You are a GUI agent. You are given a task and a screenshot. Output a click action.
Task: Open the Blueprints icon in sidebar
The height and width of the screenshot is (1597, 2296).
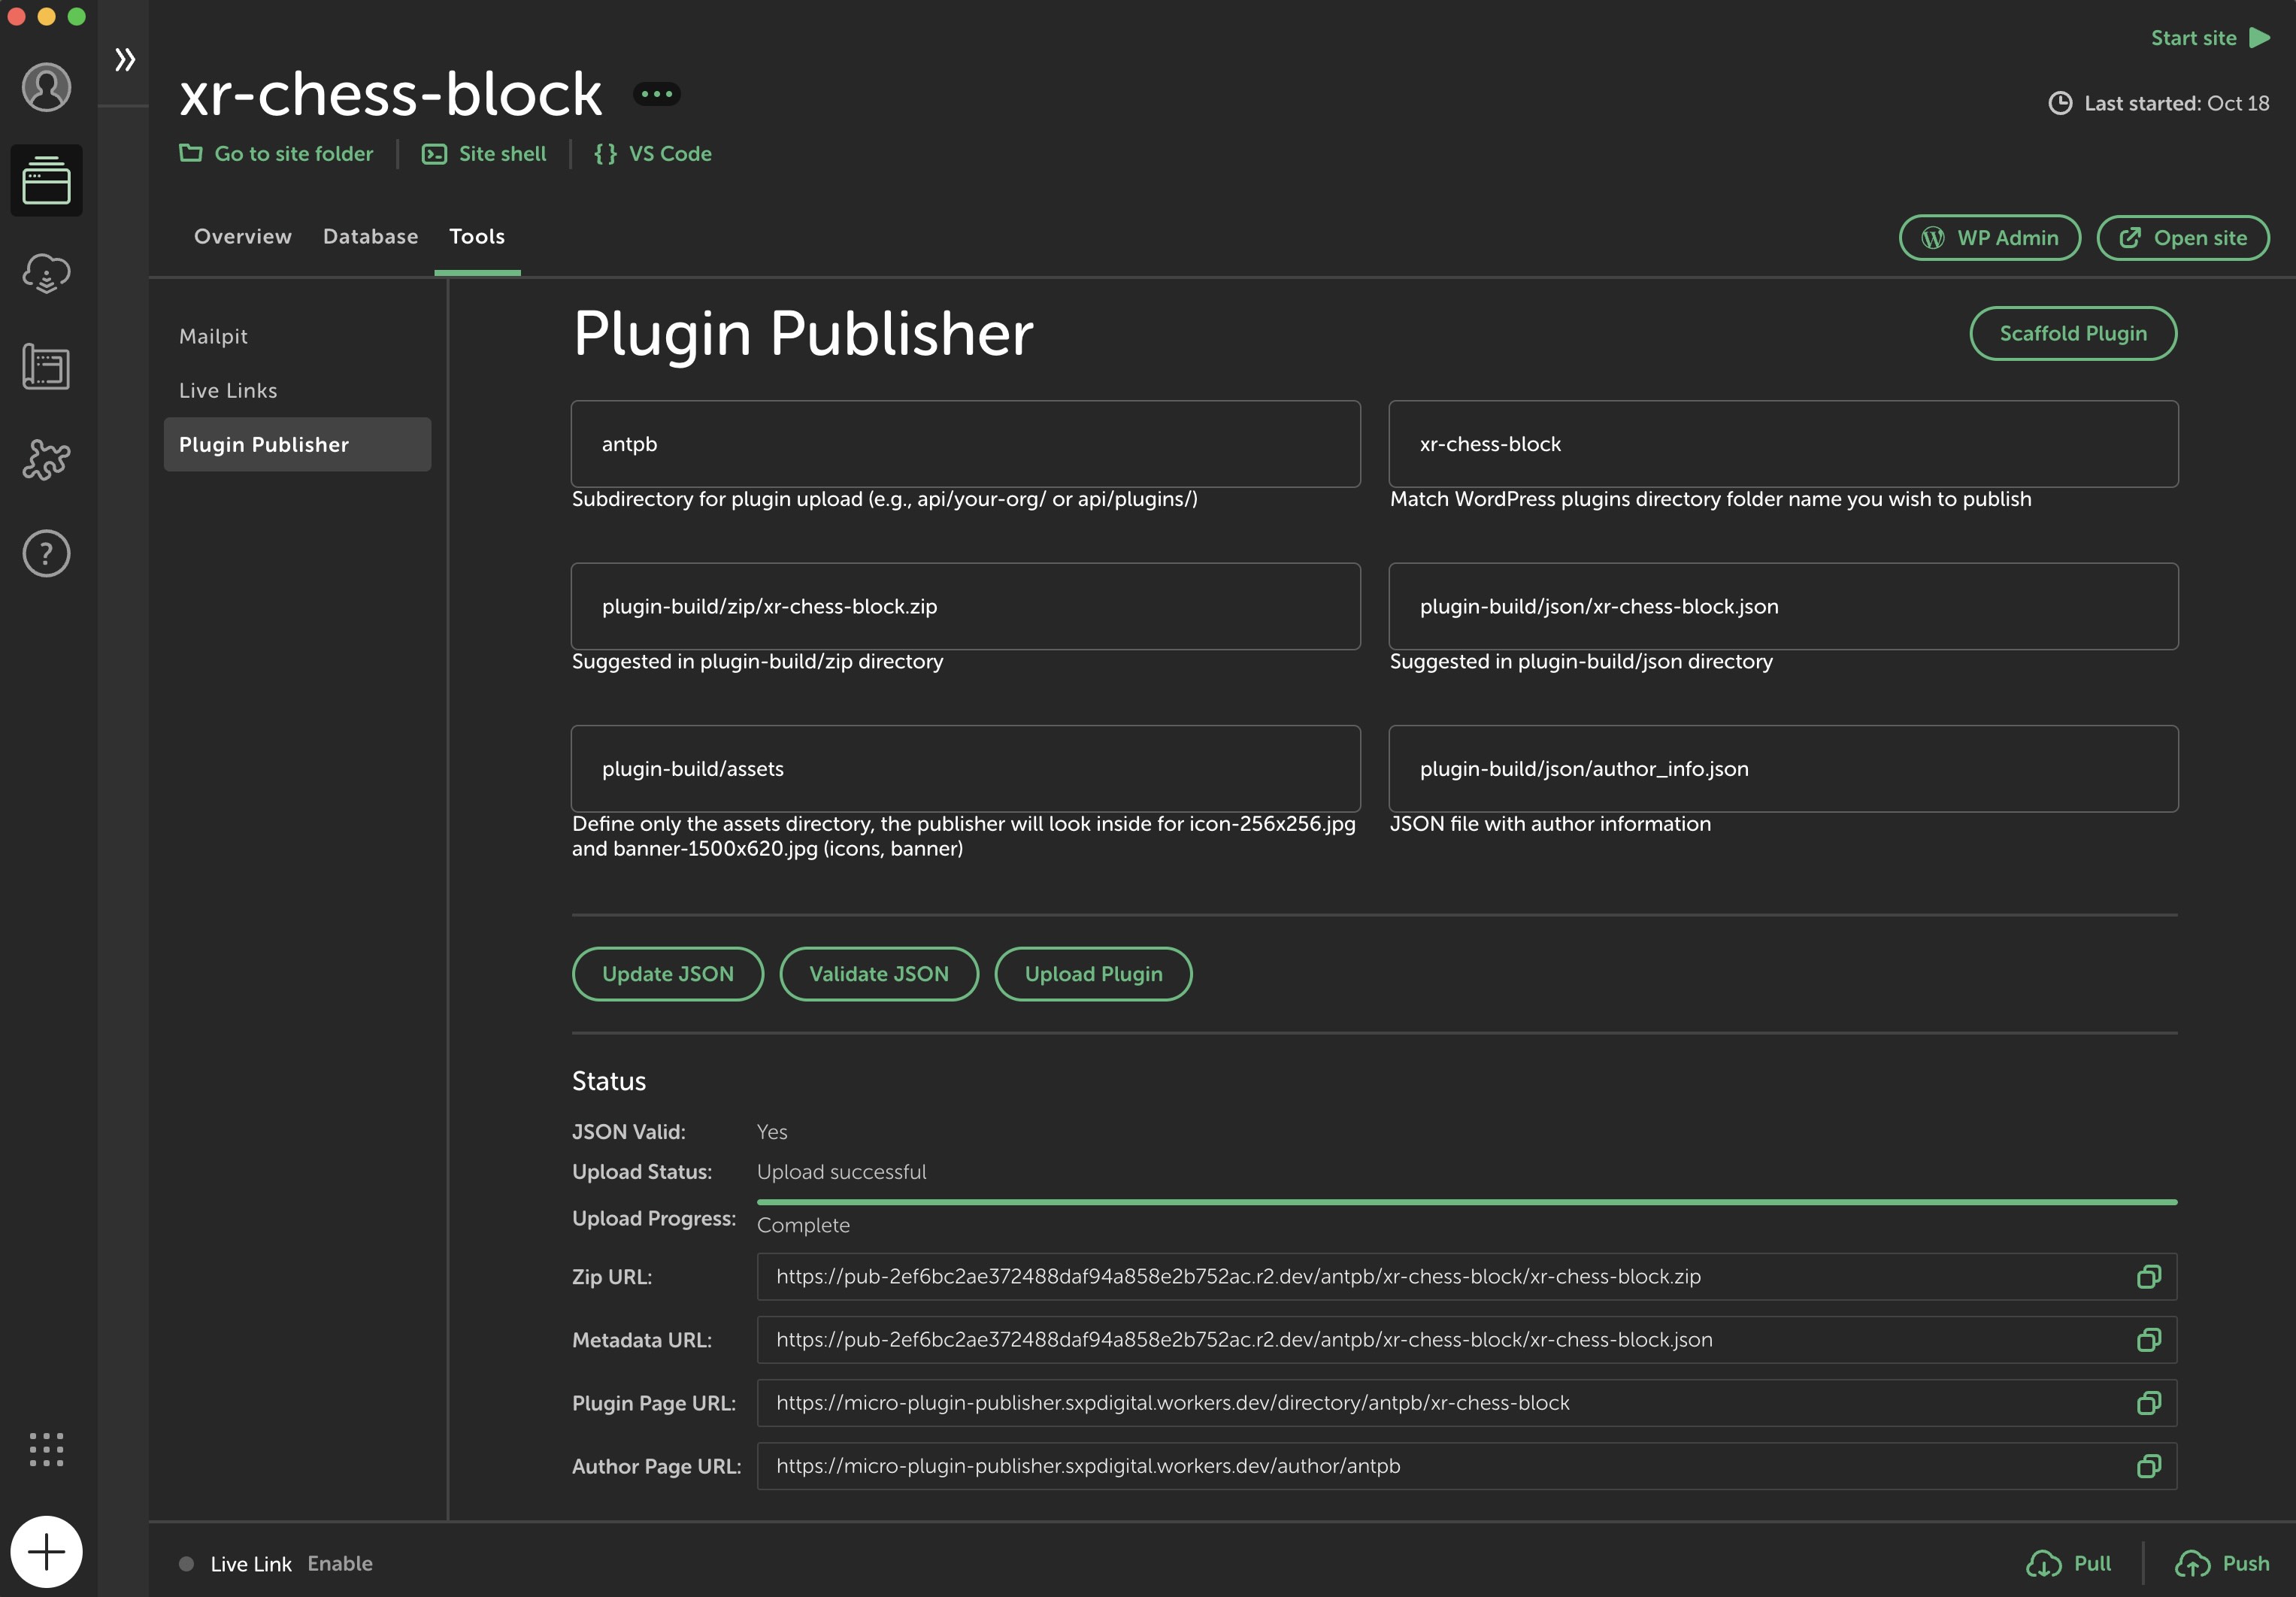[46, 366]
